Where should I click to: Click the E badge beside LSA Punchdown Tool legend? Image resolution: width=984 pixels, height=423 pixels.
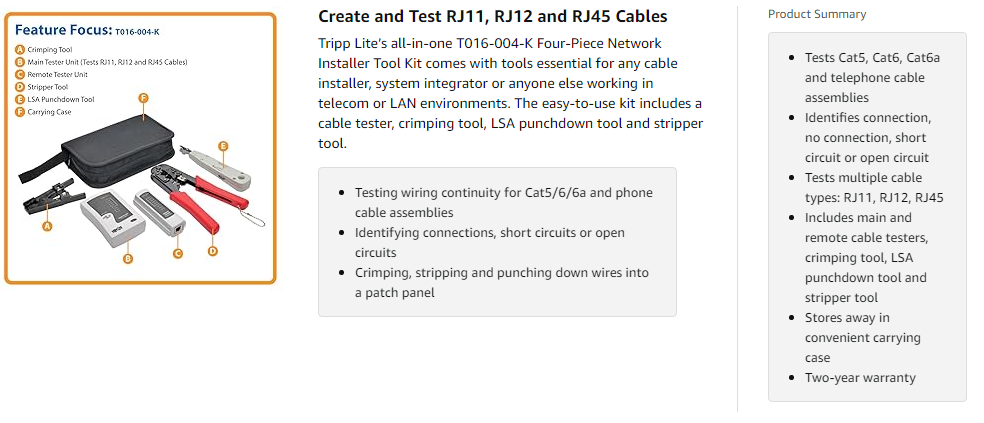tap(19, 100)
